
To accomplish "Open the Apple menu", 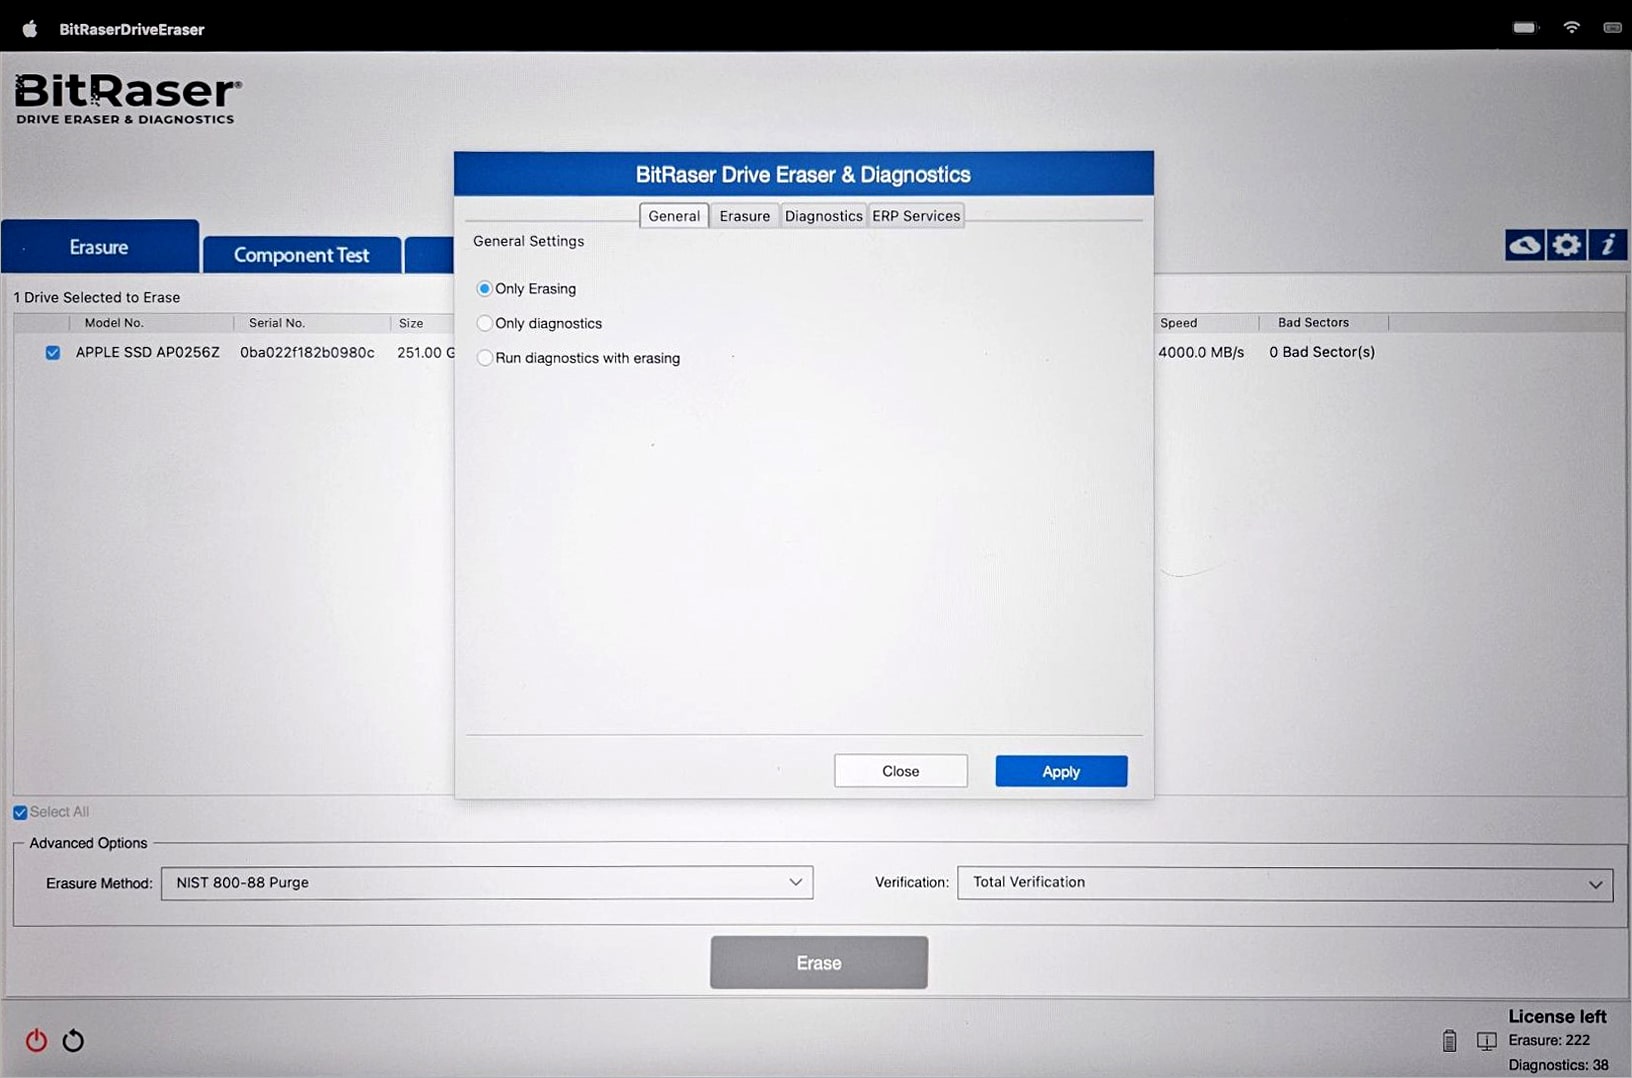I will pyautogui.click(x=30, y=29).
